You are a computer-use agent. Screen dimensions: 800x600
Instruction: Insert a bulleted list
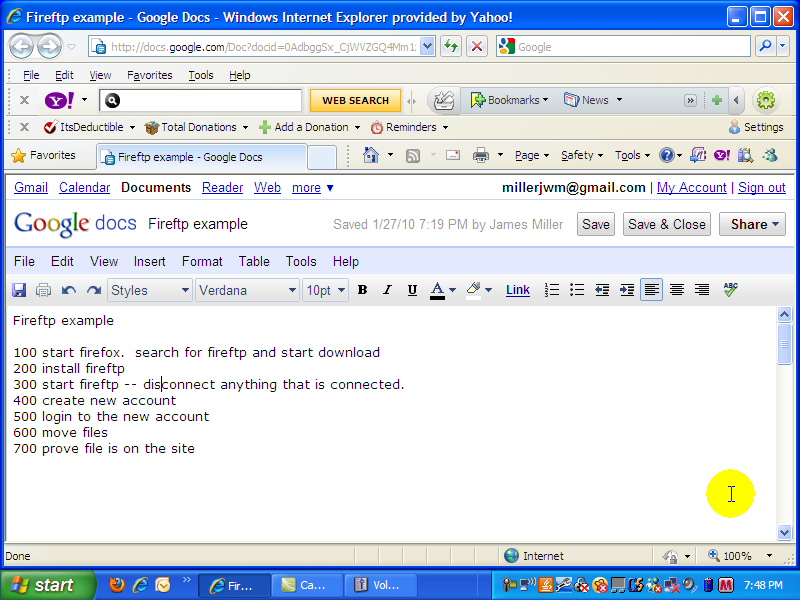577,290
